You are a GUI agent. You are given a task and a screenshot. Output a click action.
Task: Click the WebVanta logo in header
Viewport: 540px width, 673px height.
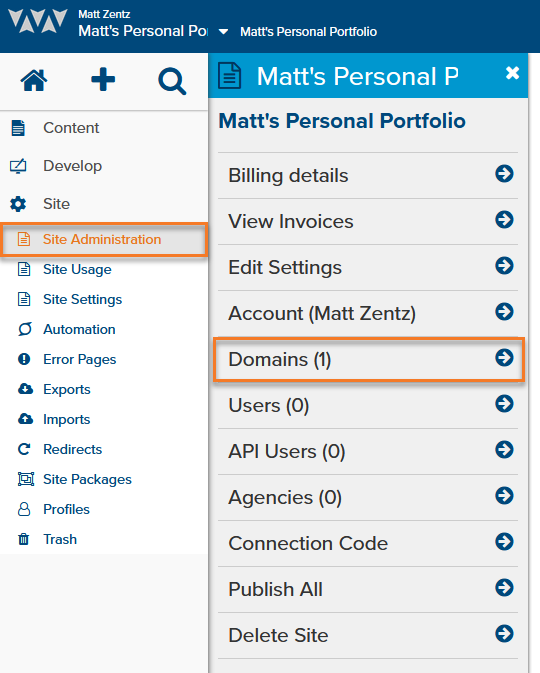tap(38, 21)
